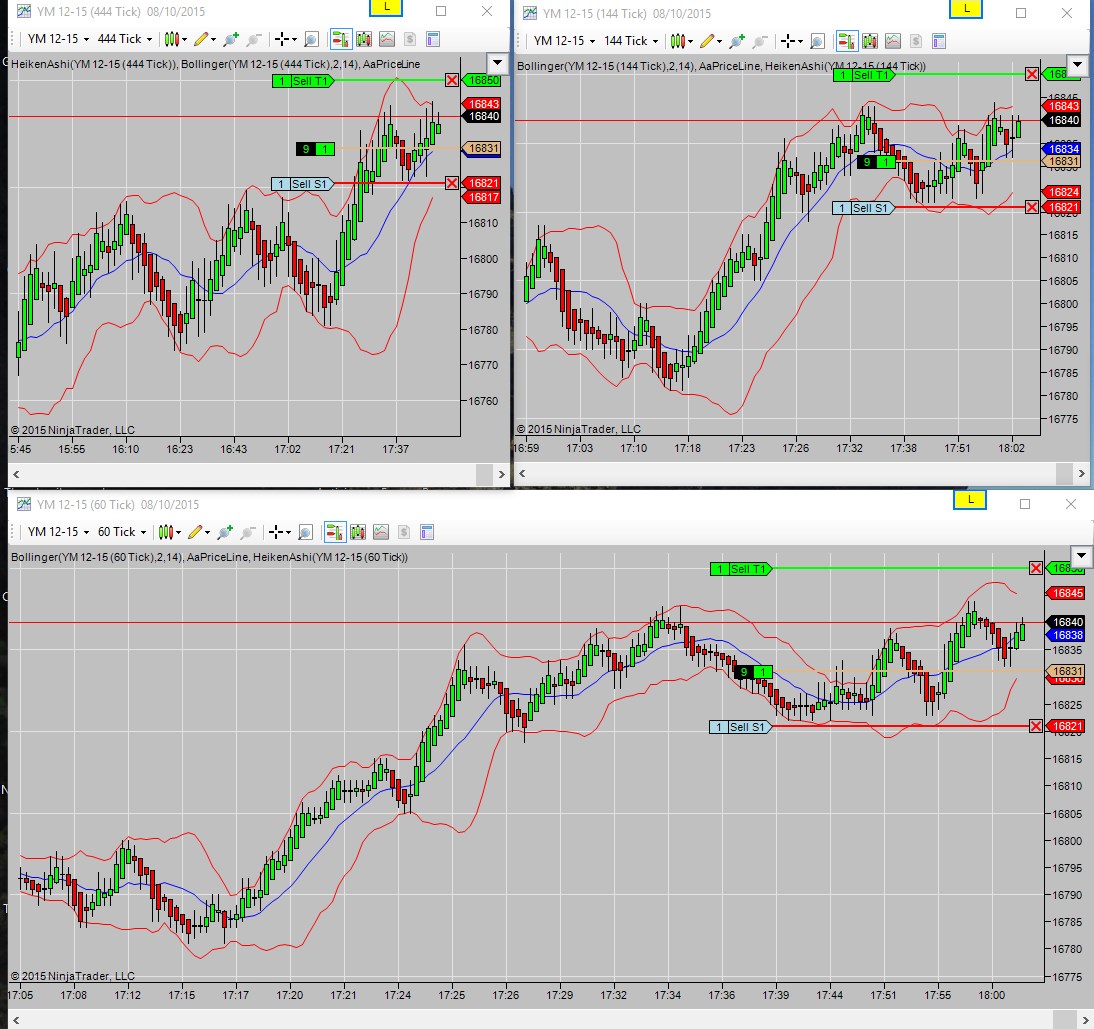Open data series icon in 444 Tick chart

click(x=364, y=39)
